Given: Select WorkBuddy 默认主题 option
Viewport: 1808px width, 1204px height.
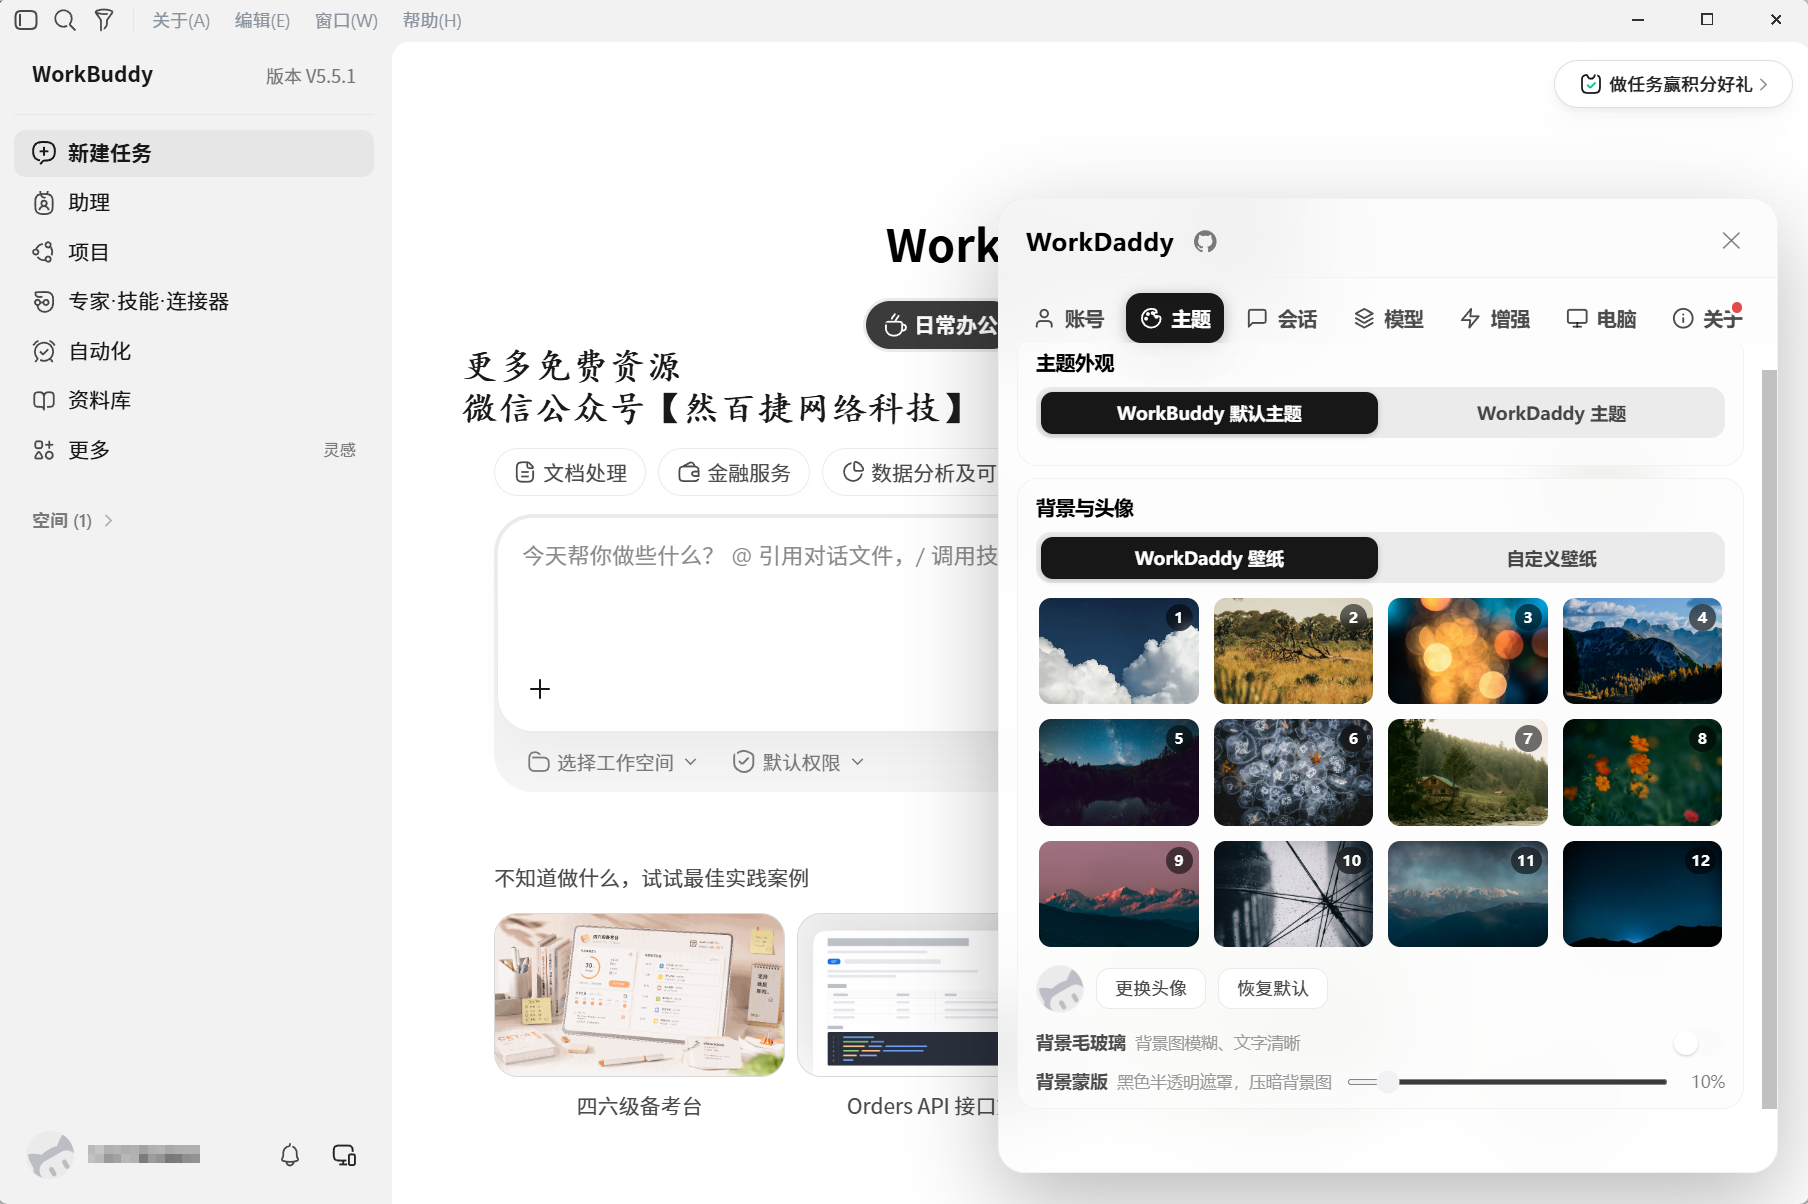Looking at the screenshot, I should click(x=1209, y=413).
